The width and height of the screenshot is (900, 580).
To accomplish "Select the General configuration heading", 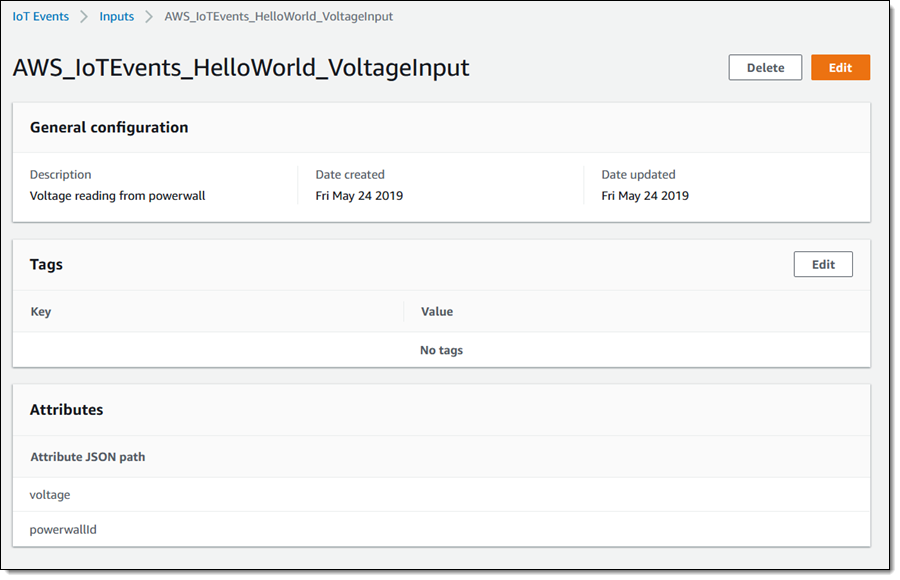I will [x=109, y=128].
